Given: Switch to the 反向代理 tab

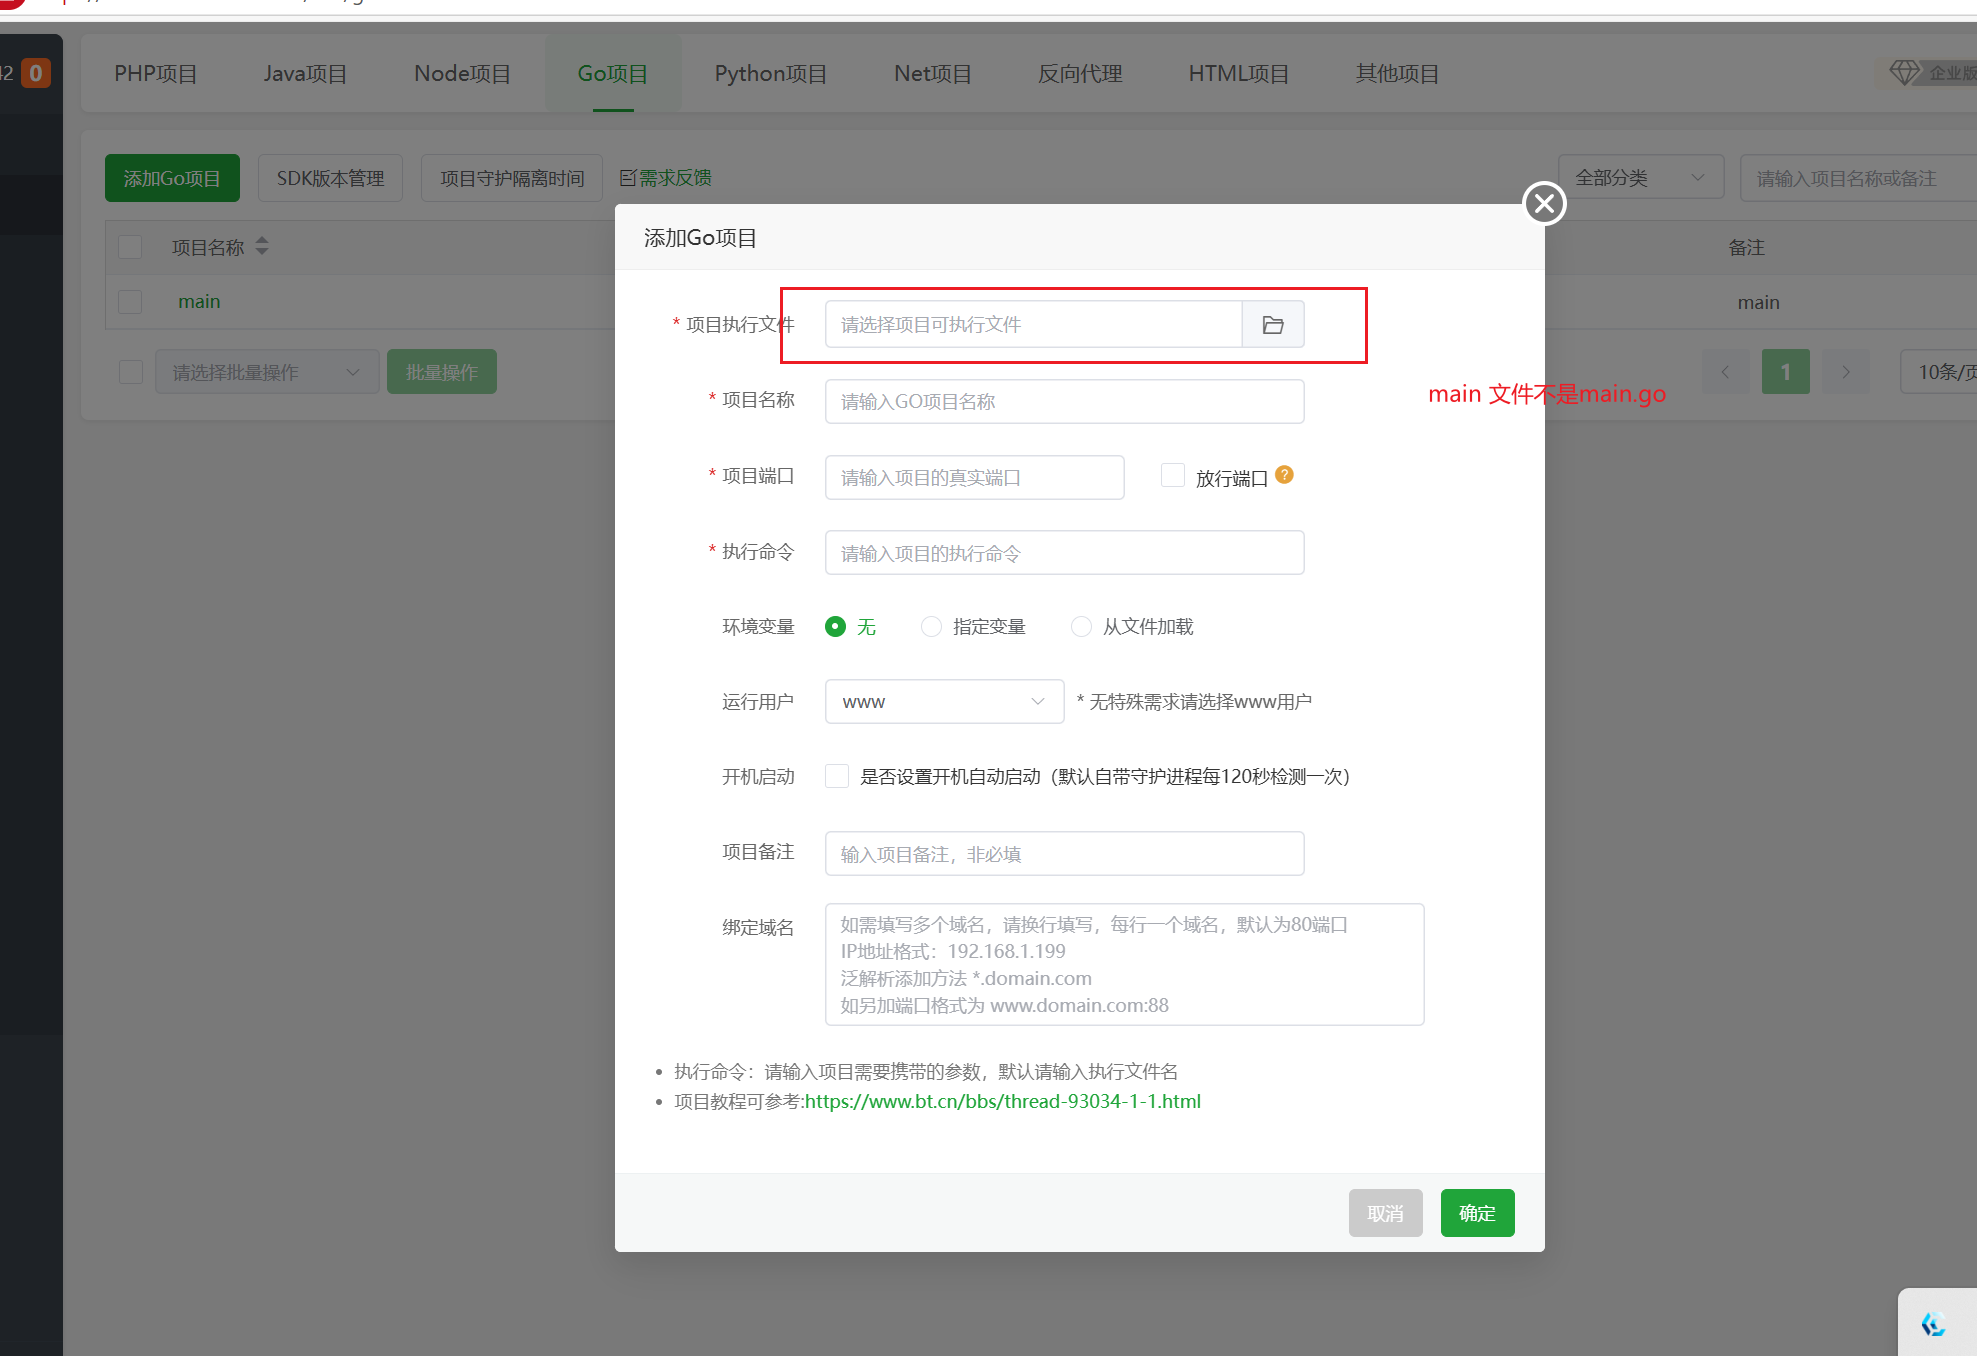Looking at the screenshot, I should point(1080,74).
